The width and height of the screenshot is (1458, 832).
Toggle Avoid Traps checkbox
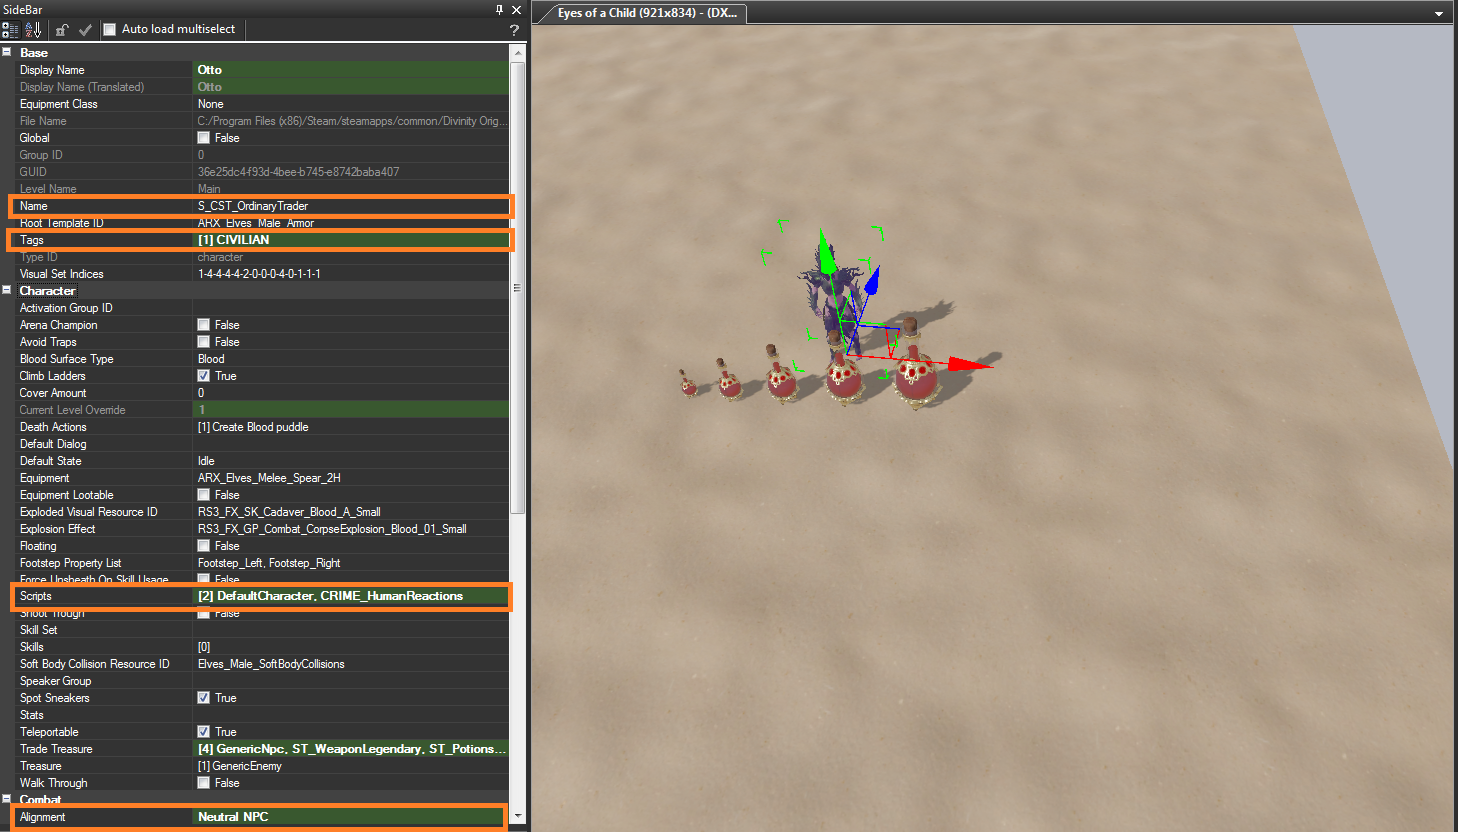tap(204, 342)
